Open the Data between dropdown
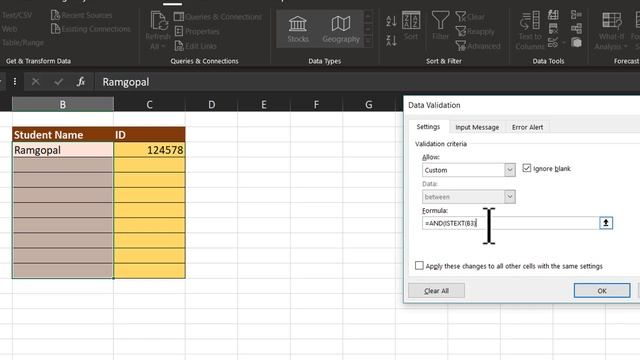Viewport: 640px width, 360px height. point(509,197)
